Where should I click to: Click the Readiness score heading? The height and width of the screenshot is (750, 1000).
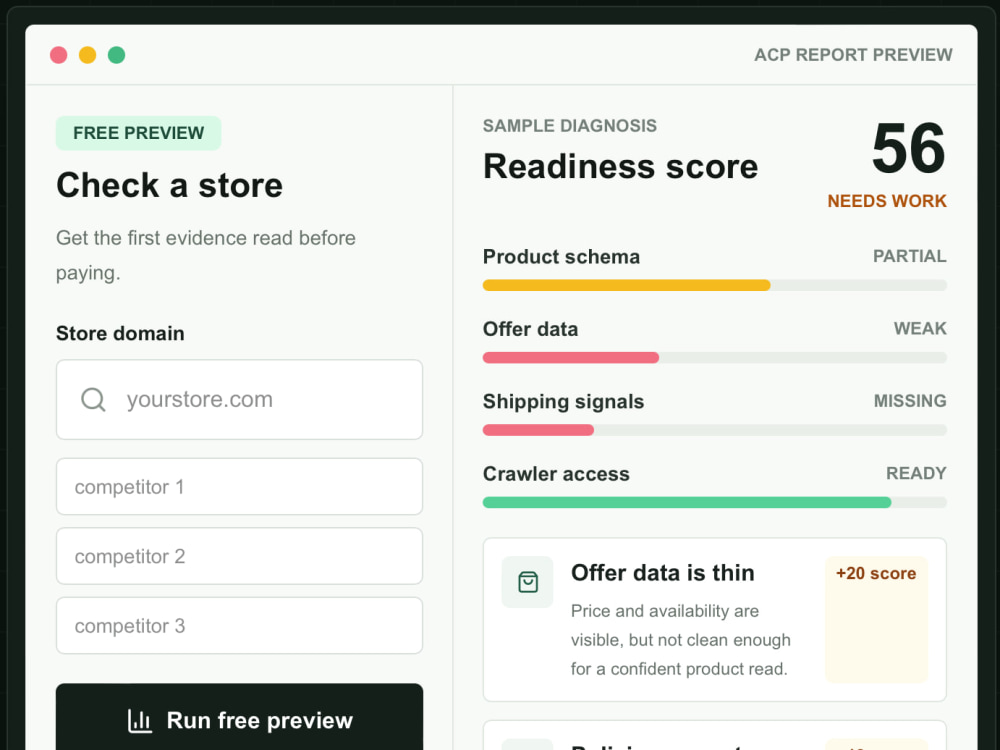[x=621, y=167]
